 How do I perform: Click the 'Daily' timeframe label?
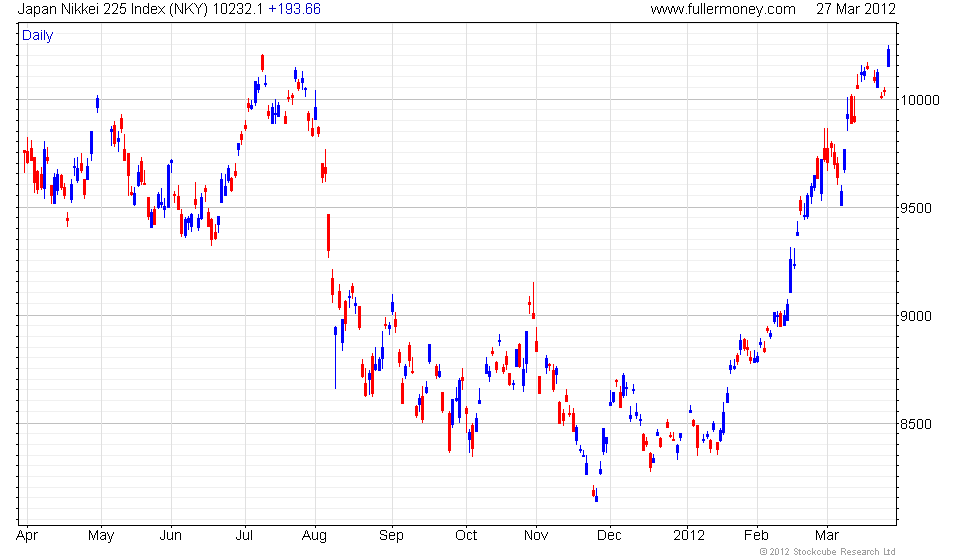pyautogui.click(x=38, y=36)
